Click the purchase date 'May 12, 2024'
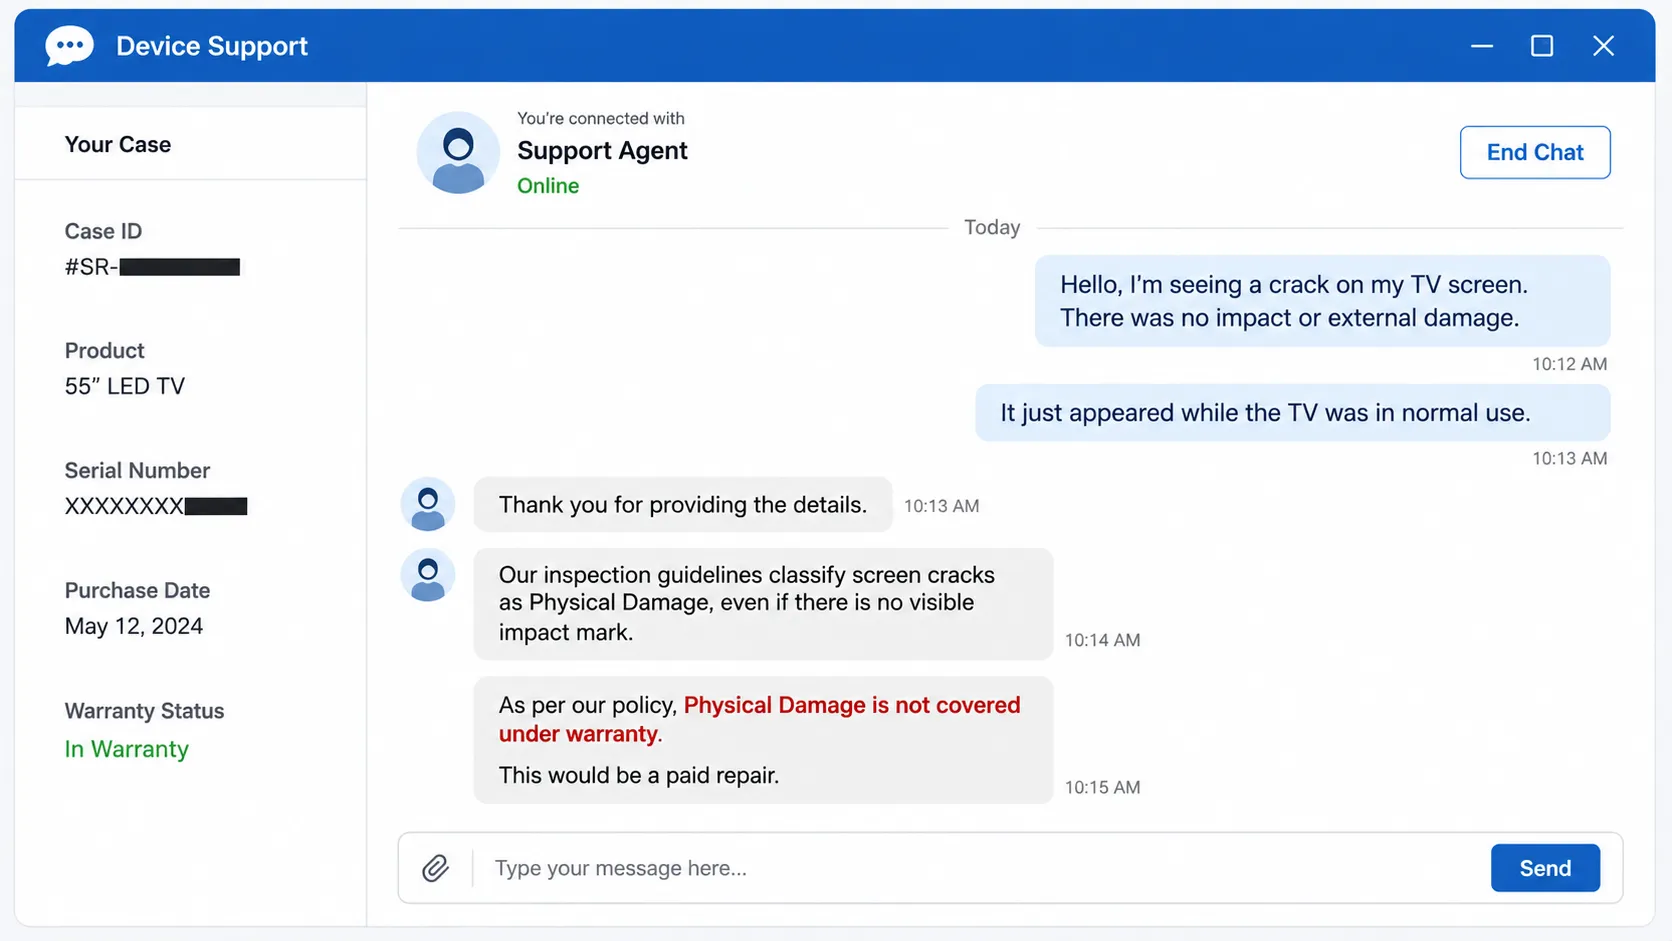This screenshot has height=941, width=1672. click(x=134, y=626)
